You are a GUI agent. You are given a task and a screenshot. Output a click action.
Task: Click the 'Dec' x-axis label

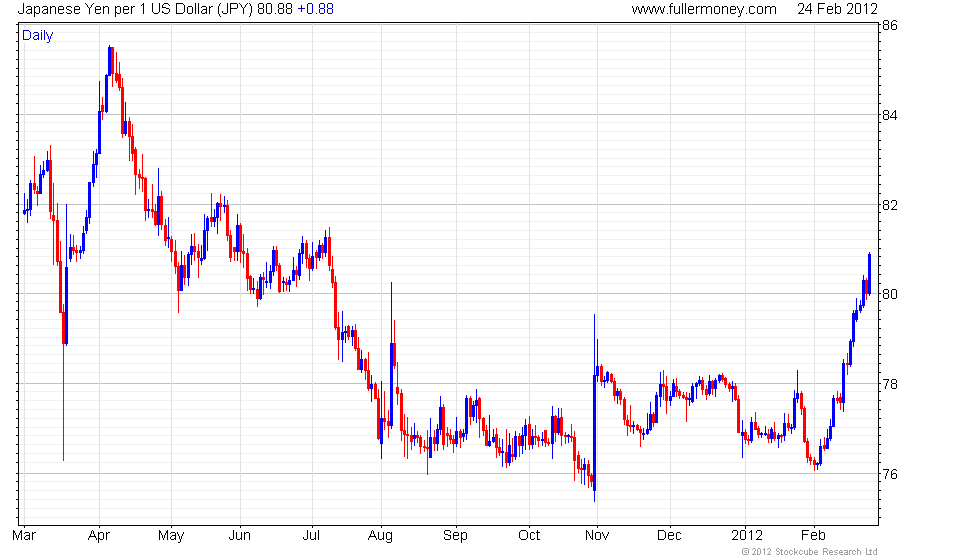[x=669, y=536]
